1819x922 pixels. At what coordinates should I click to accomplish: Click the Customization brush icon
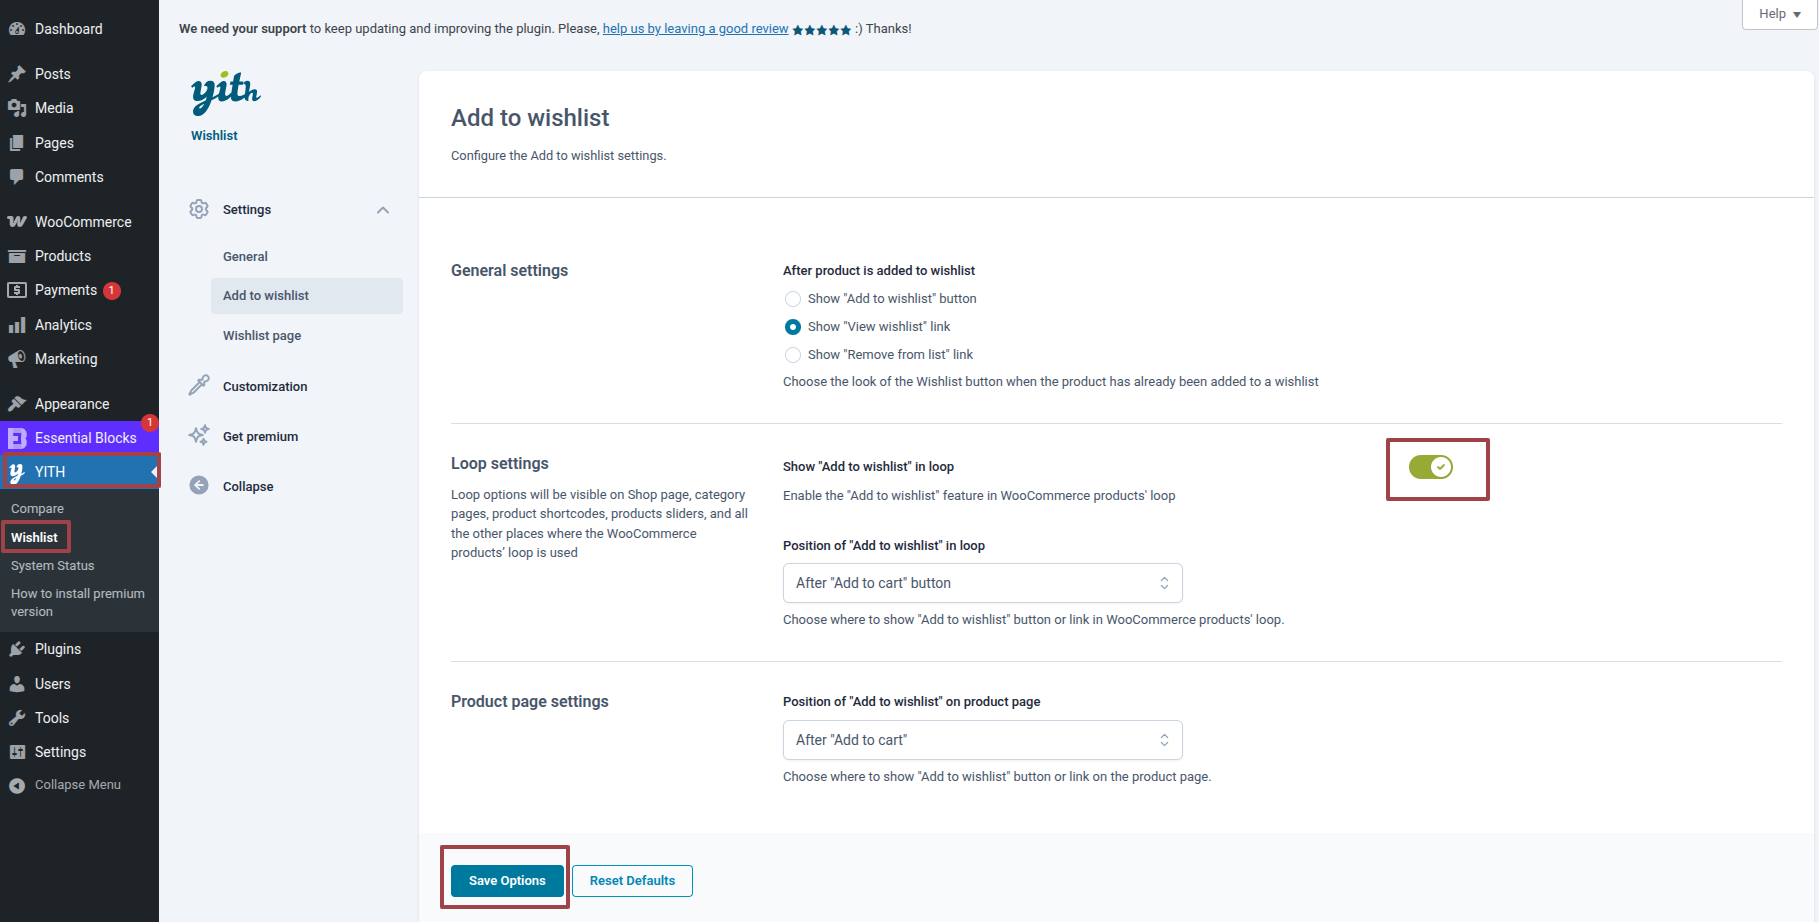(x=199, y=386)
